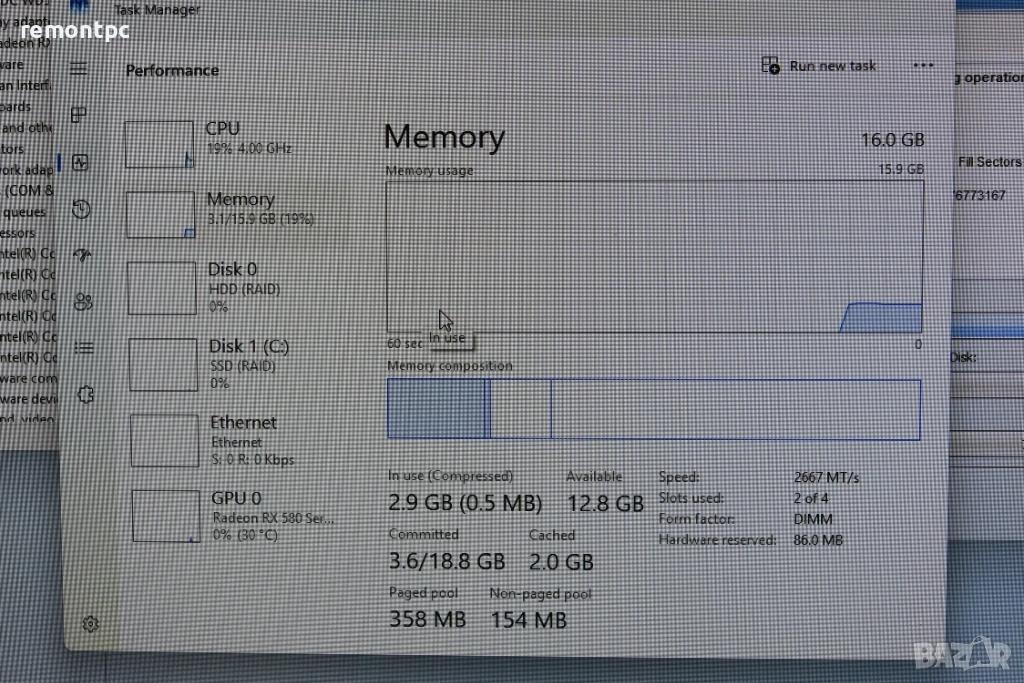
Task: Click the 'Memory composition' label
Action: tap(450, 366)
